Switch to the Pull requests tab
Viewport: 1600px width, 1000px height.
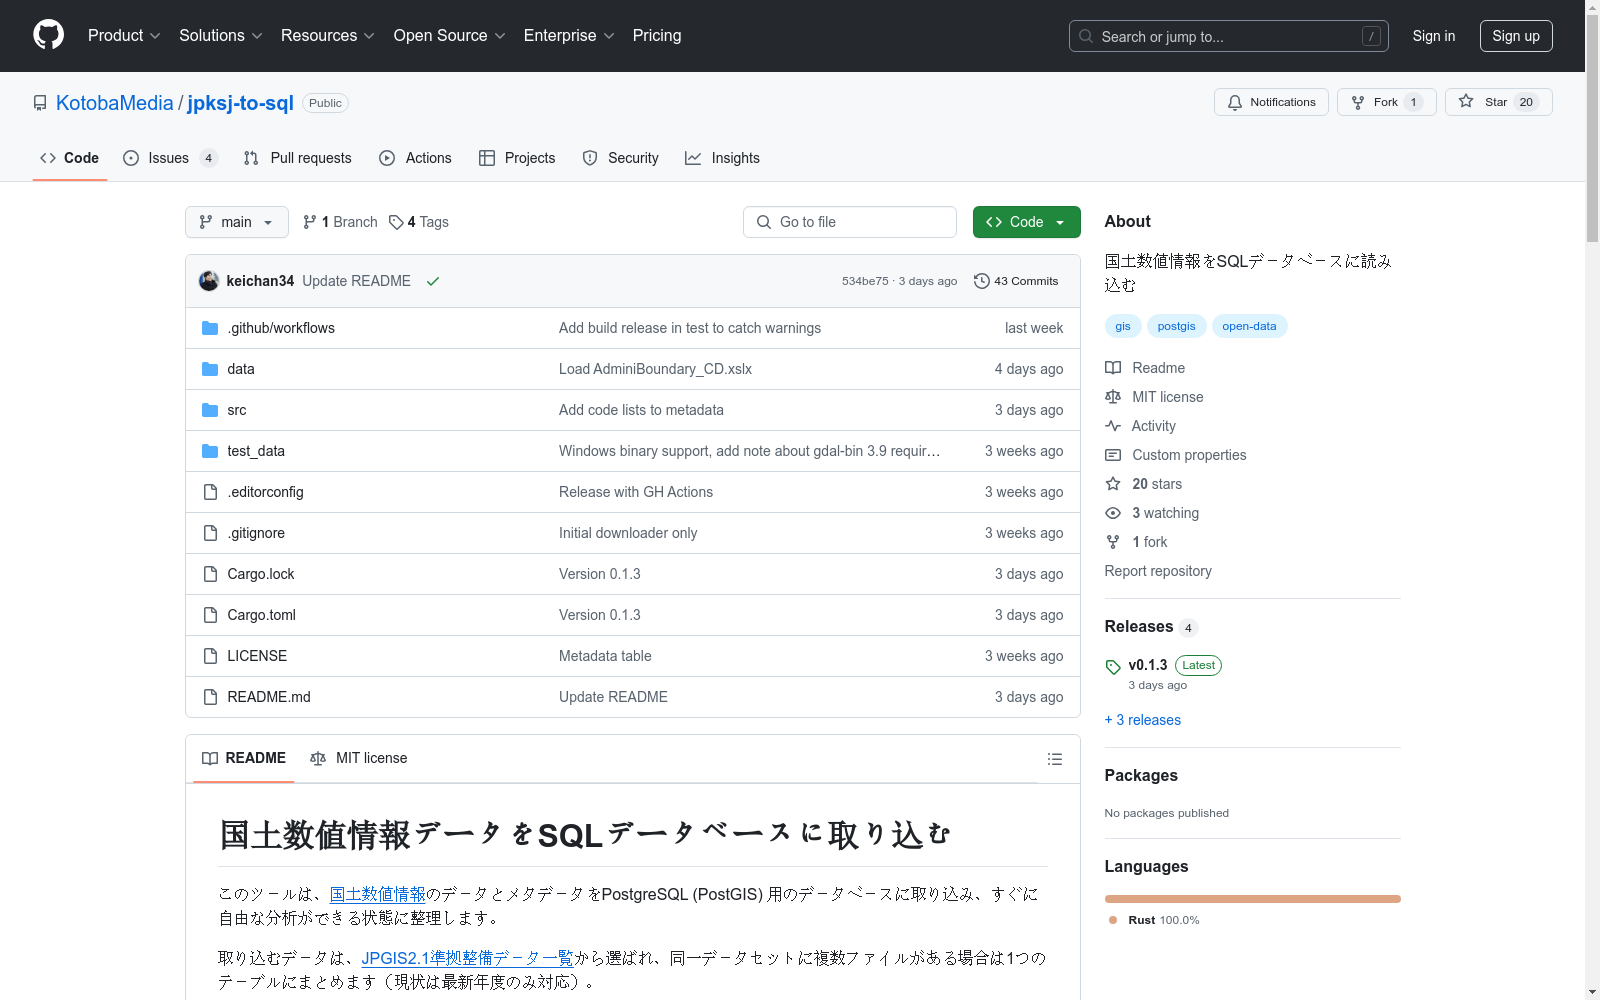tap(298, 158)
